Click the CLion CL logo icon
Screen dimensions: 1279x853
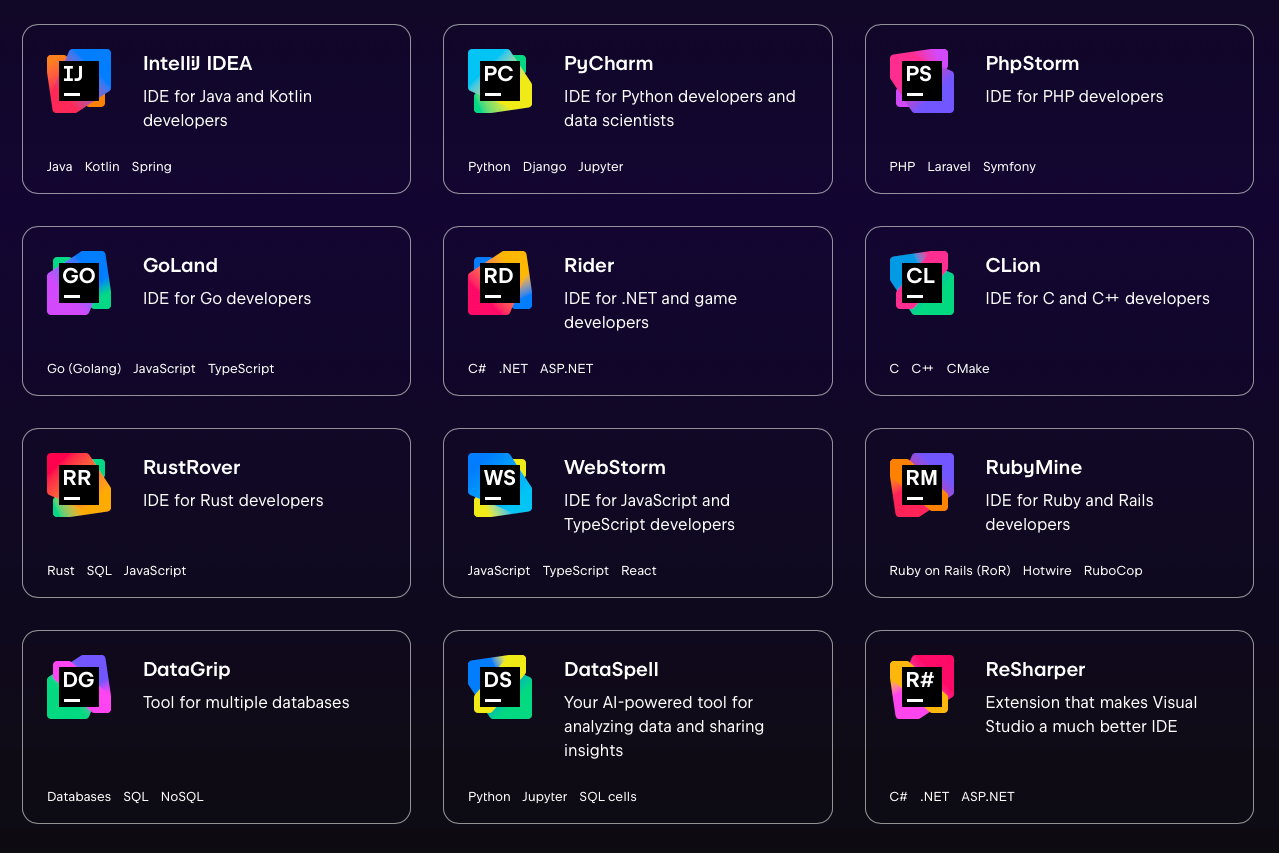click(x=921, y=283)
